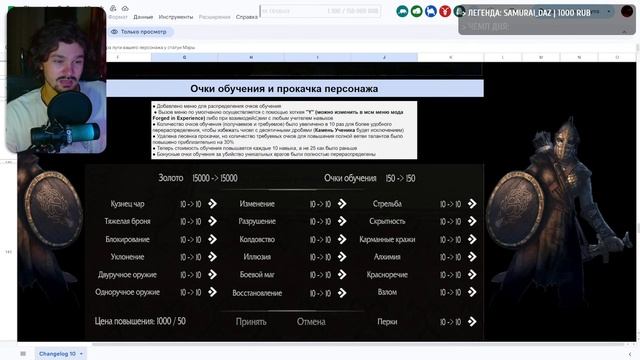
Task: Click the arrow next to Красноречие
Action: tap(472, 275)
